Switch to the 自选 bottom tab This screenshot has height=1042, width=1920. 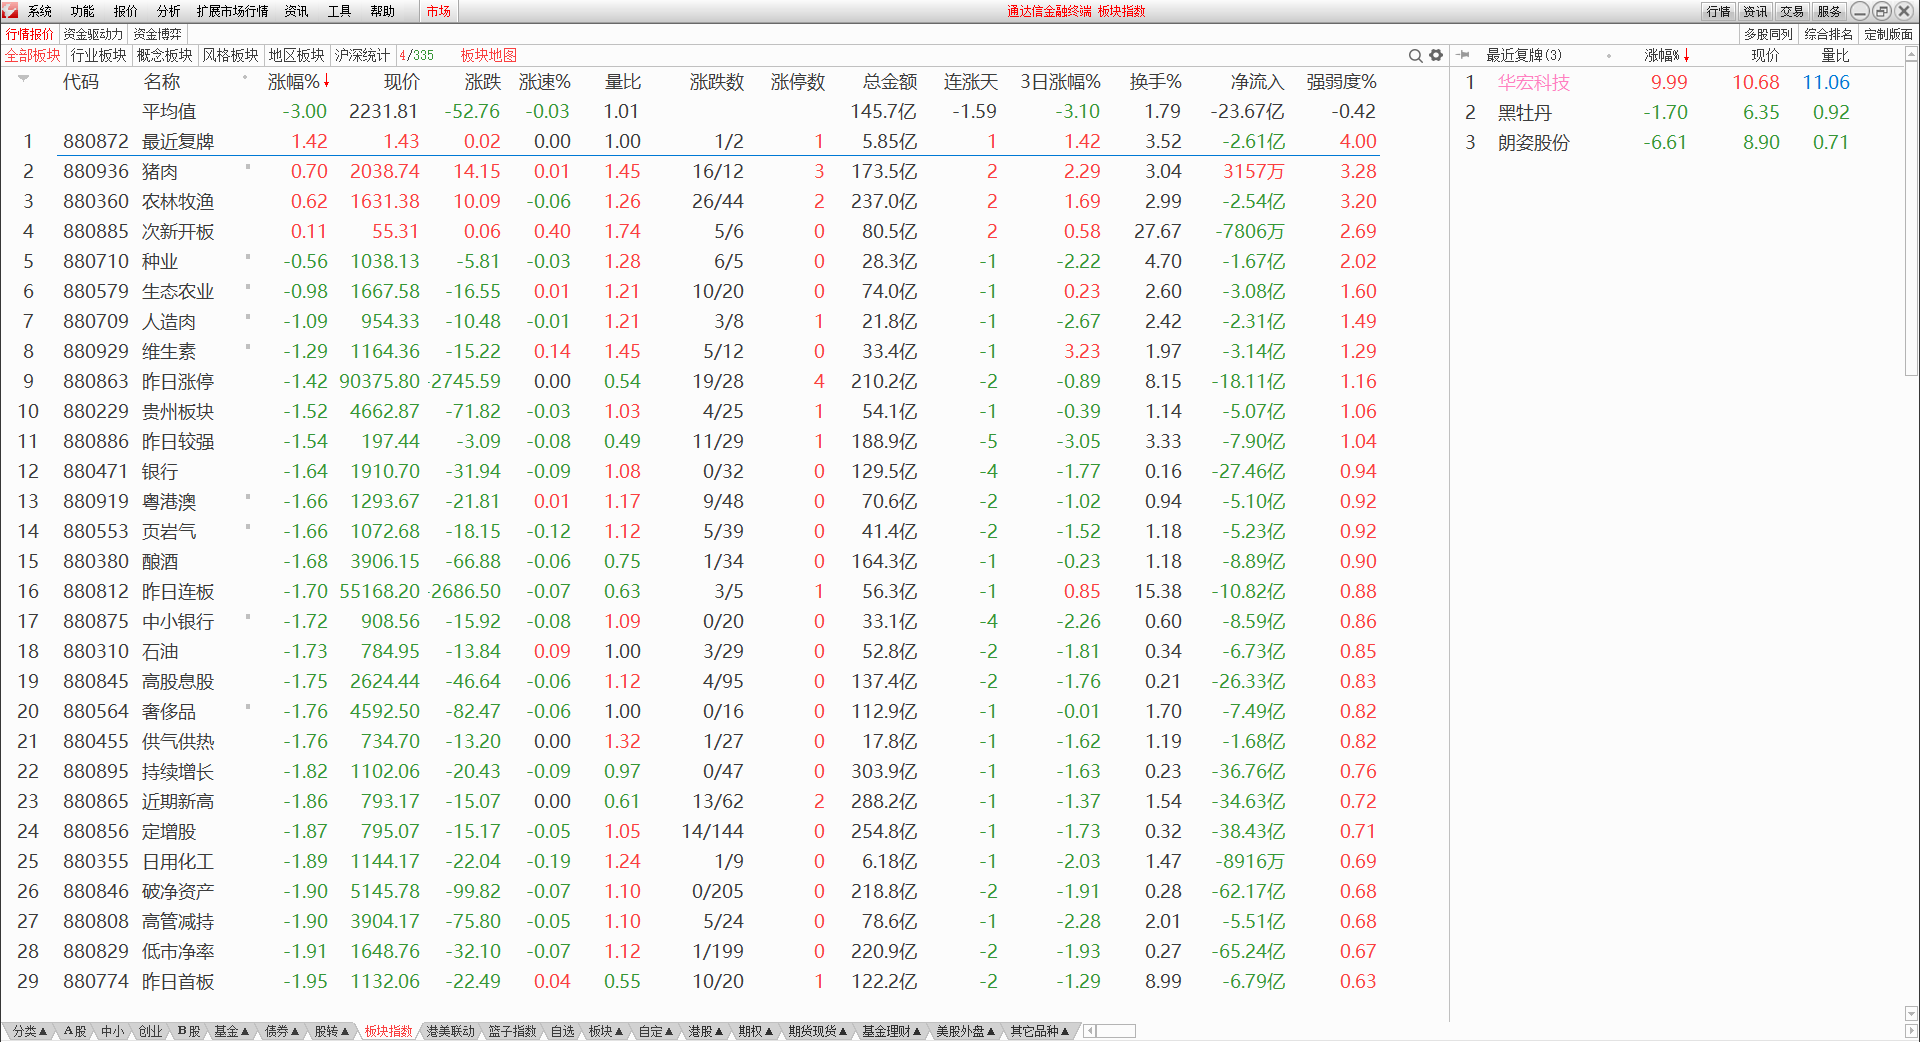pyautogui.click(x=563, y=1031)
